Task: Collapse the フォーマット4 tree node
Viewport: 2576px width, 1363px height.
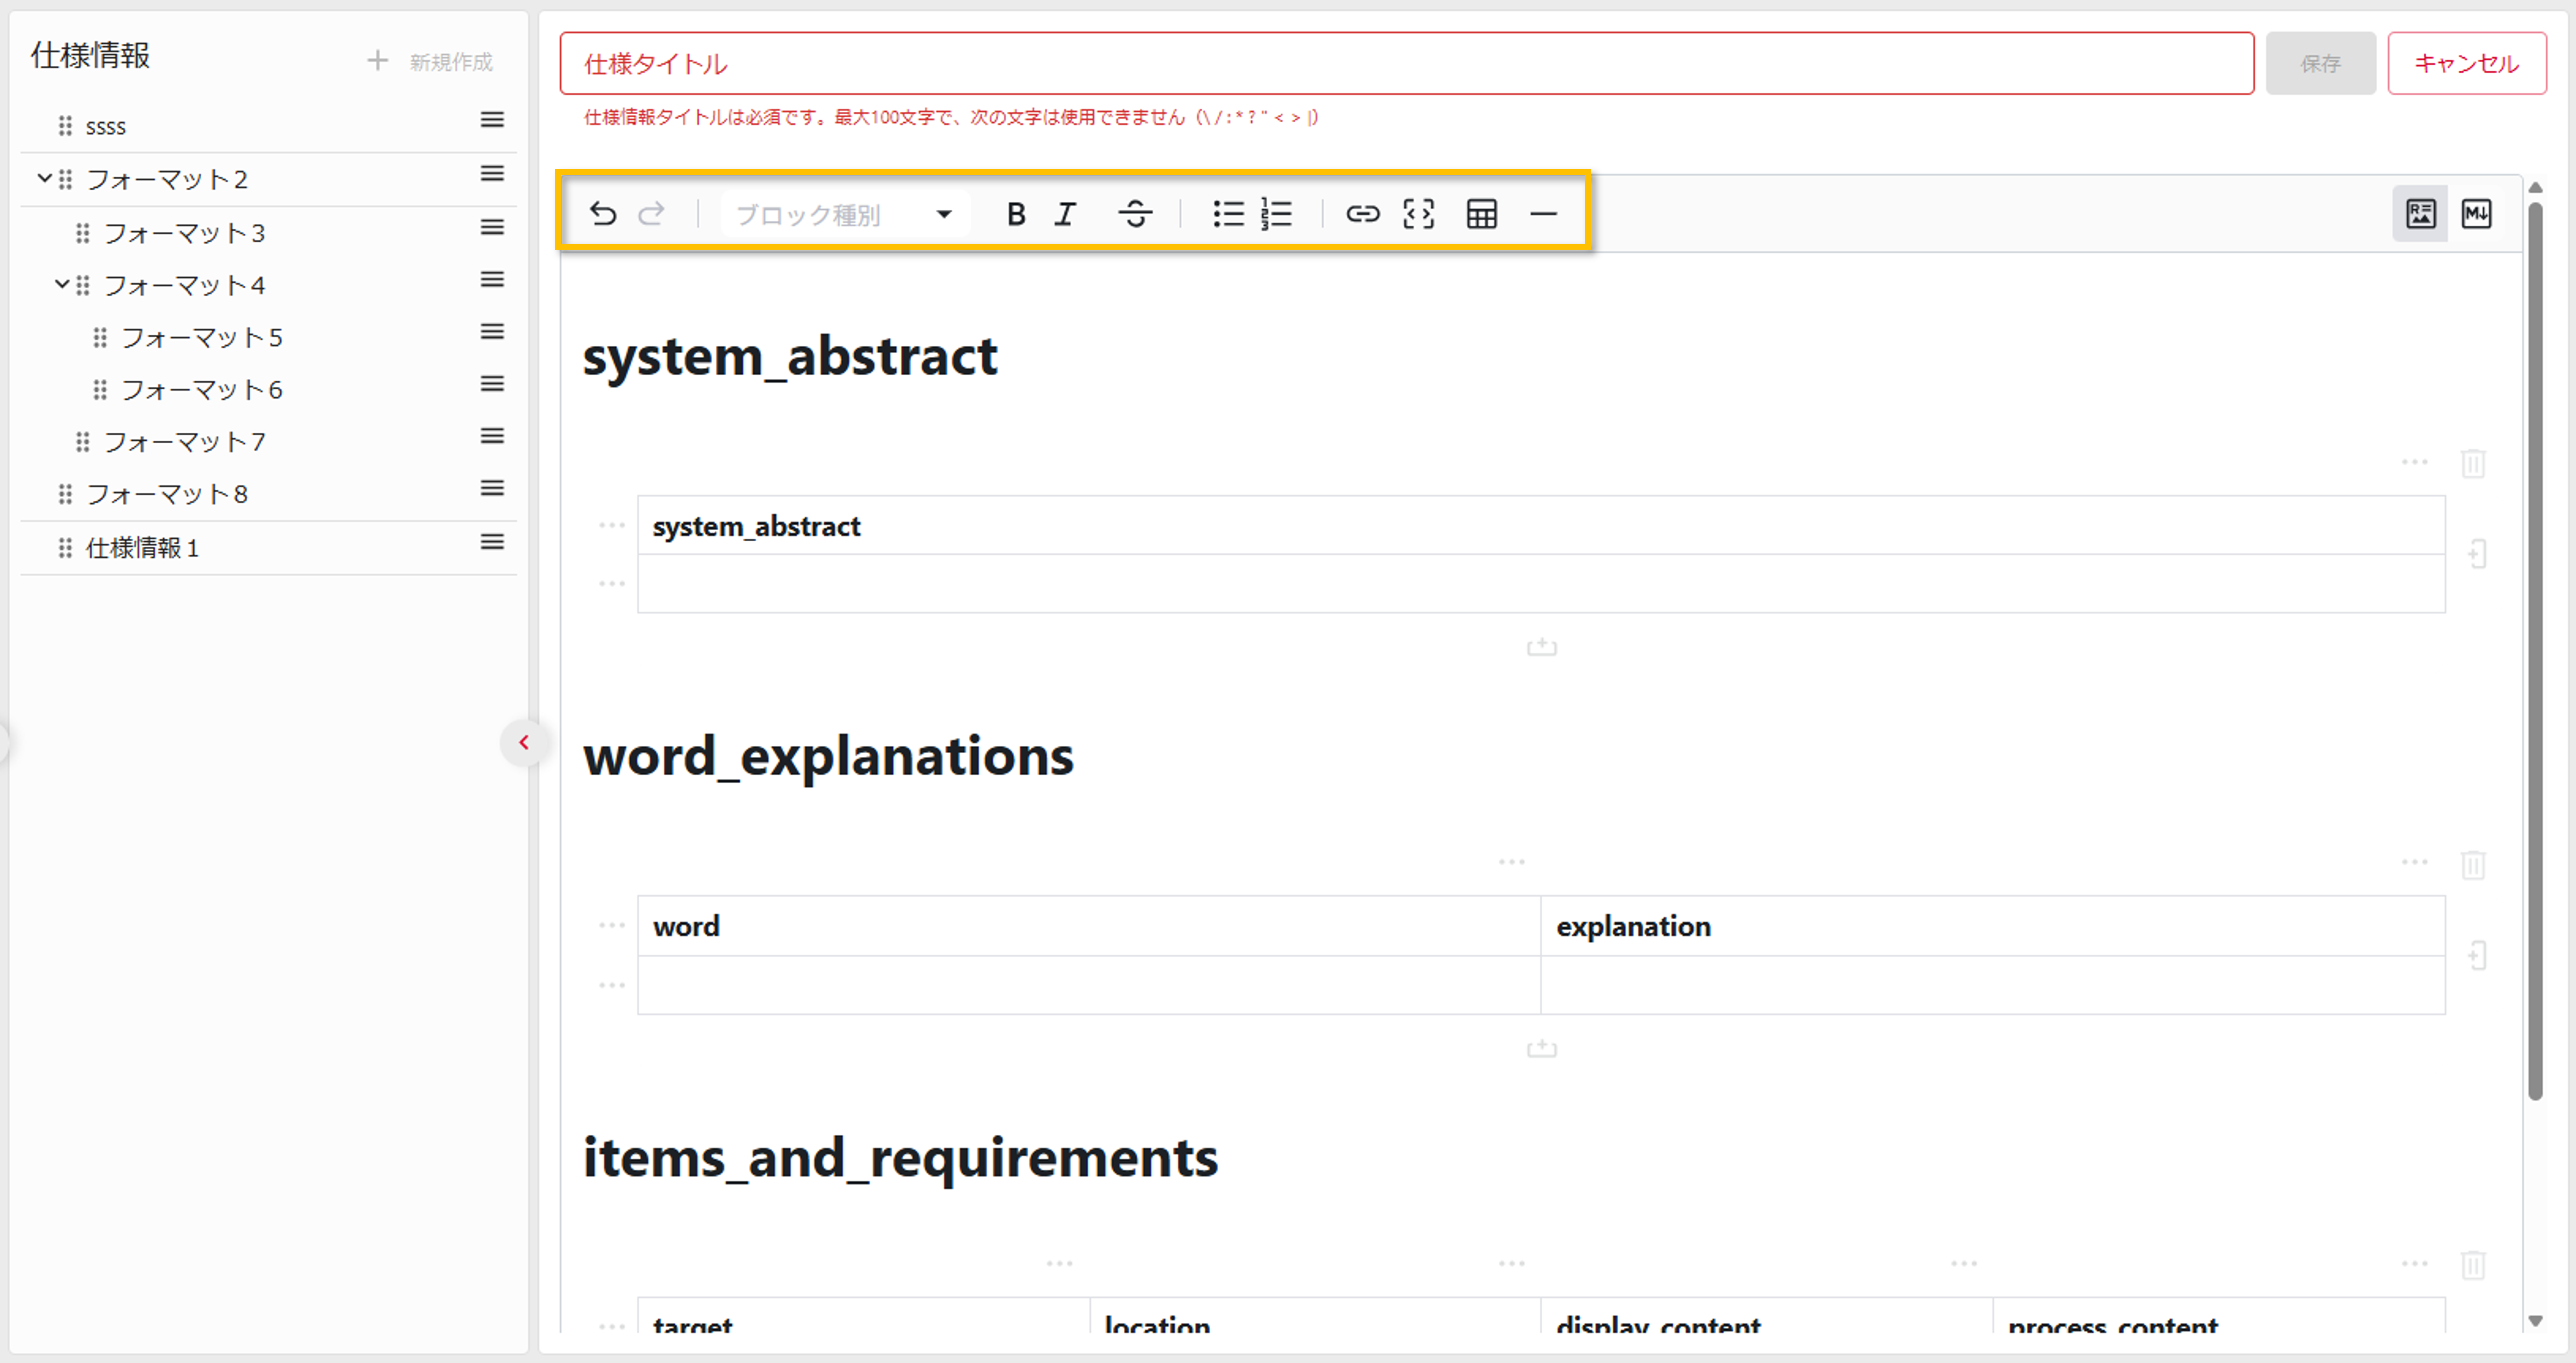Action: click(62, 285)
